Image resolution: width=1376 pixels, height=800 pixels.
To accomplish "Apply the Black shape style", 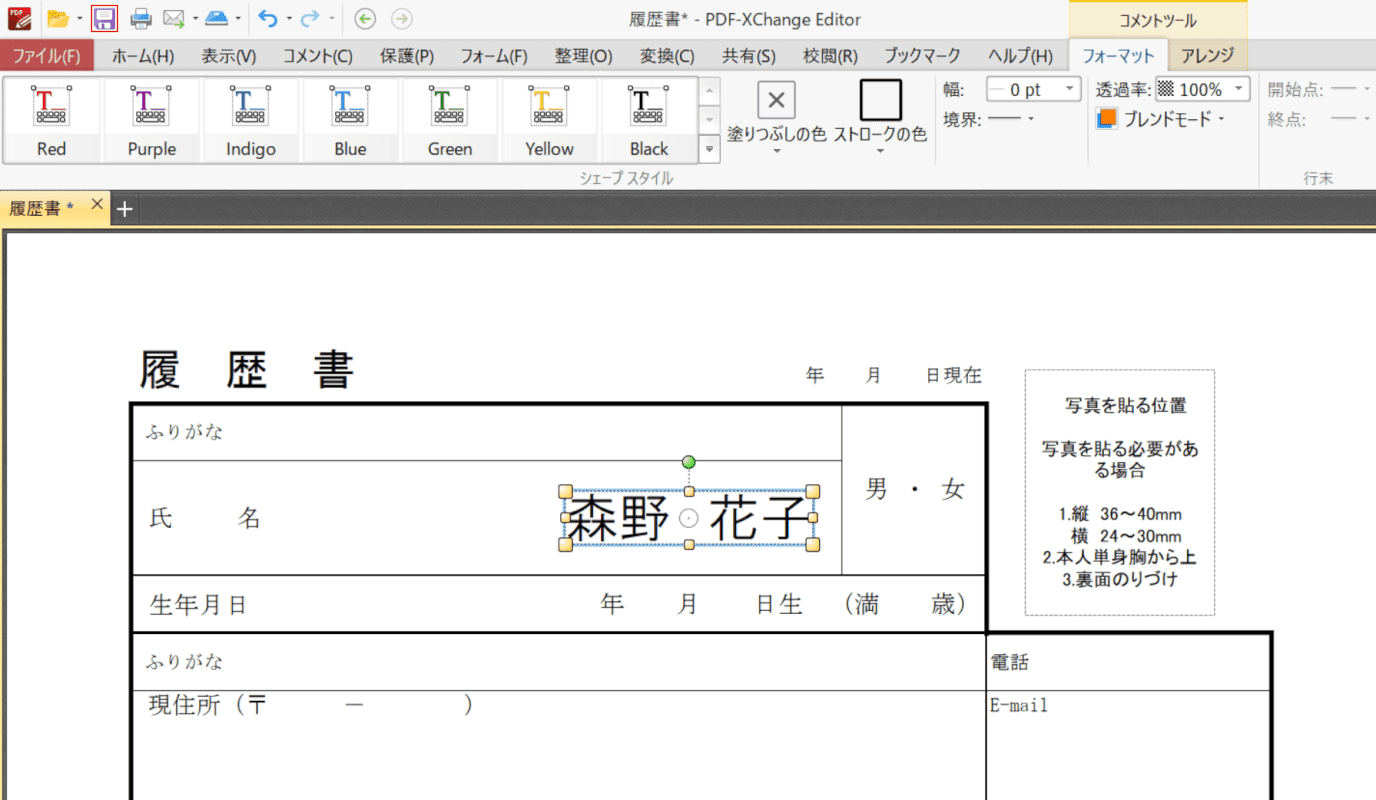I will click(649, 120).
